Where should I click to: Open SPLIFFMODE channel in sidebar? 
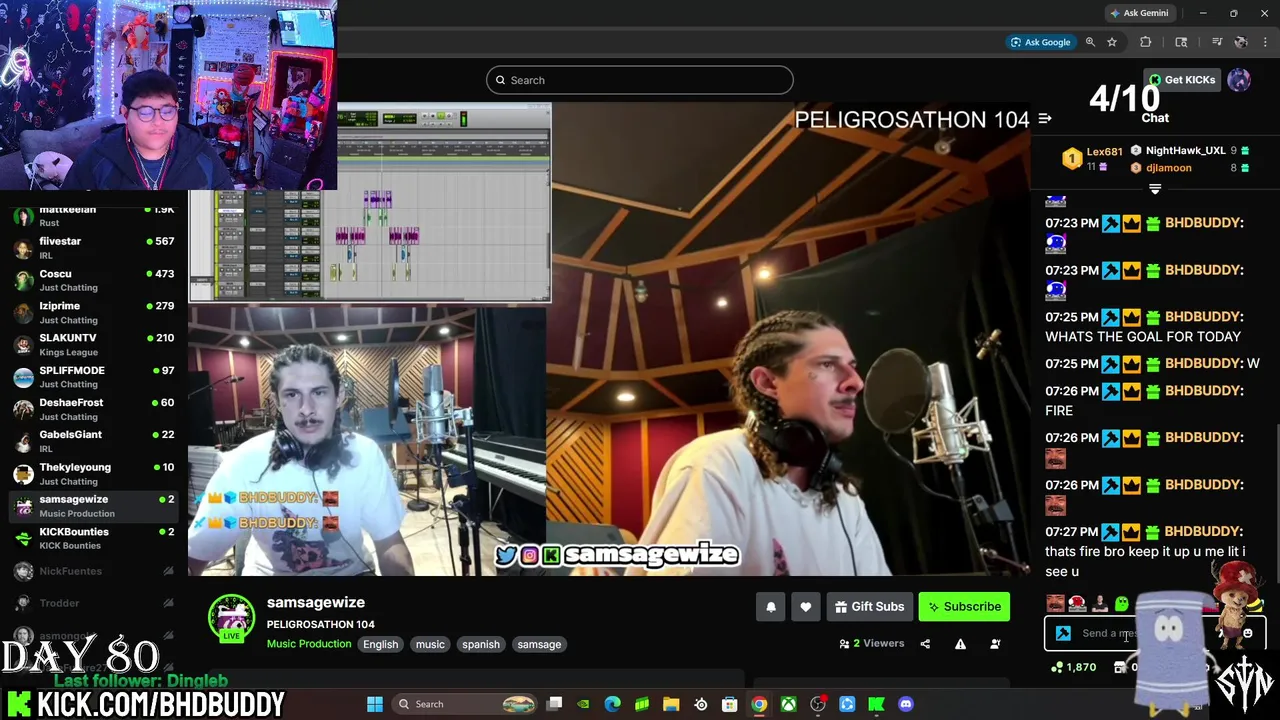94,377
